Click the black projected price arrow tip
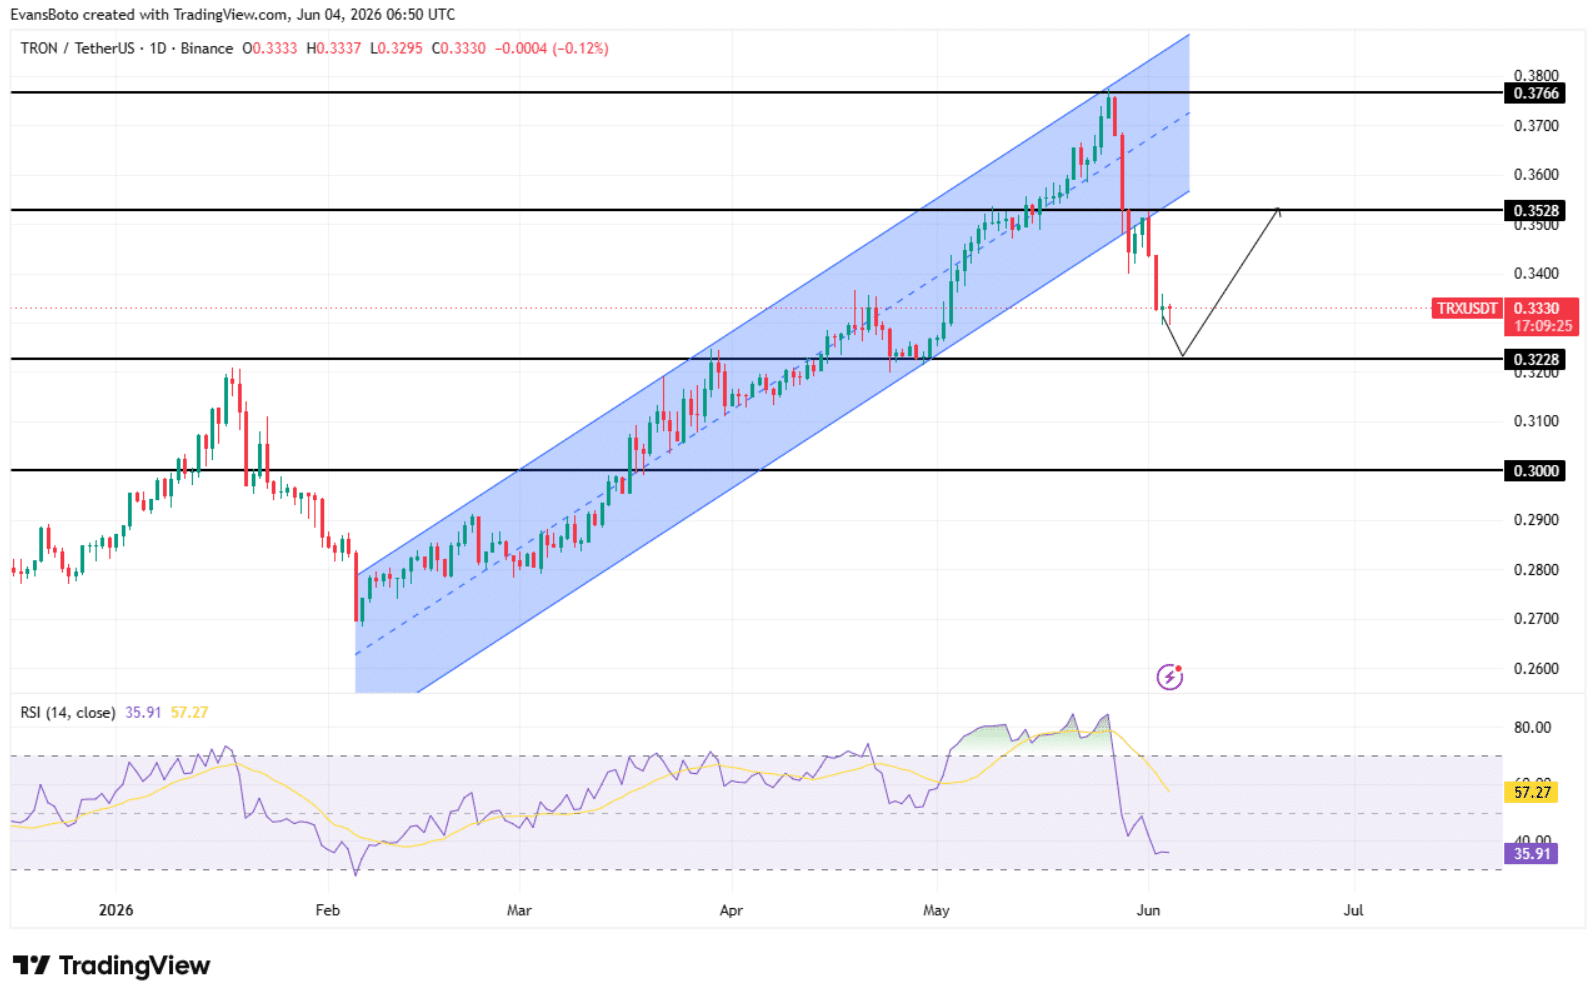Screen dimensions: 1595x992 coord(1278,209)
